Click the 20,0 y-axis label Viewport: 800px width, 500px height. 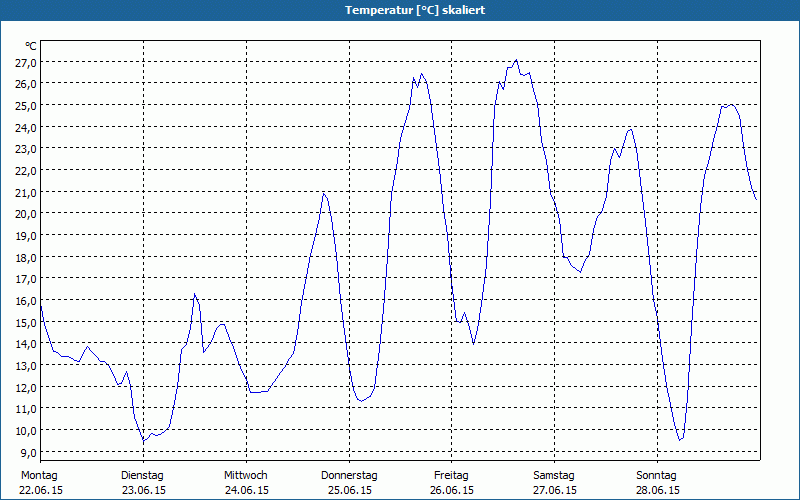click(25, 213)
